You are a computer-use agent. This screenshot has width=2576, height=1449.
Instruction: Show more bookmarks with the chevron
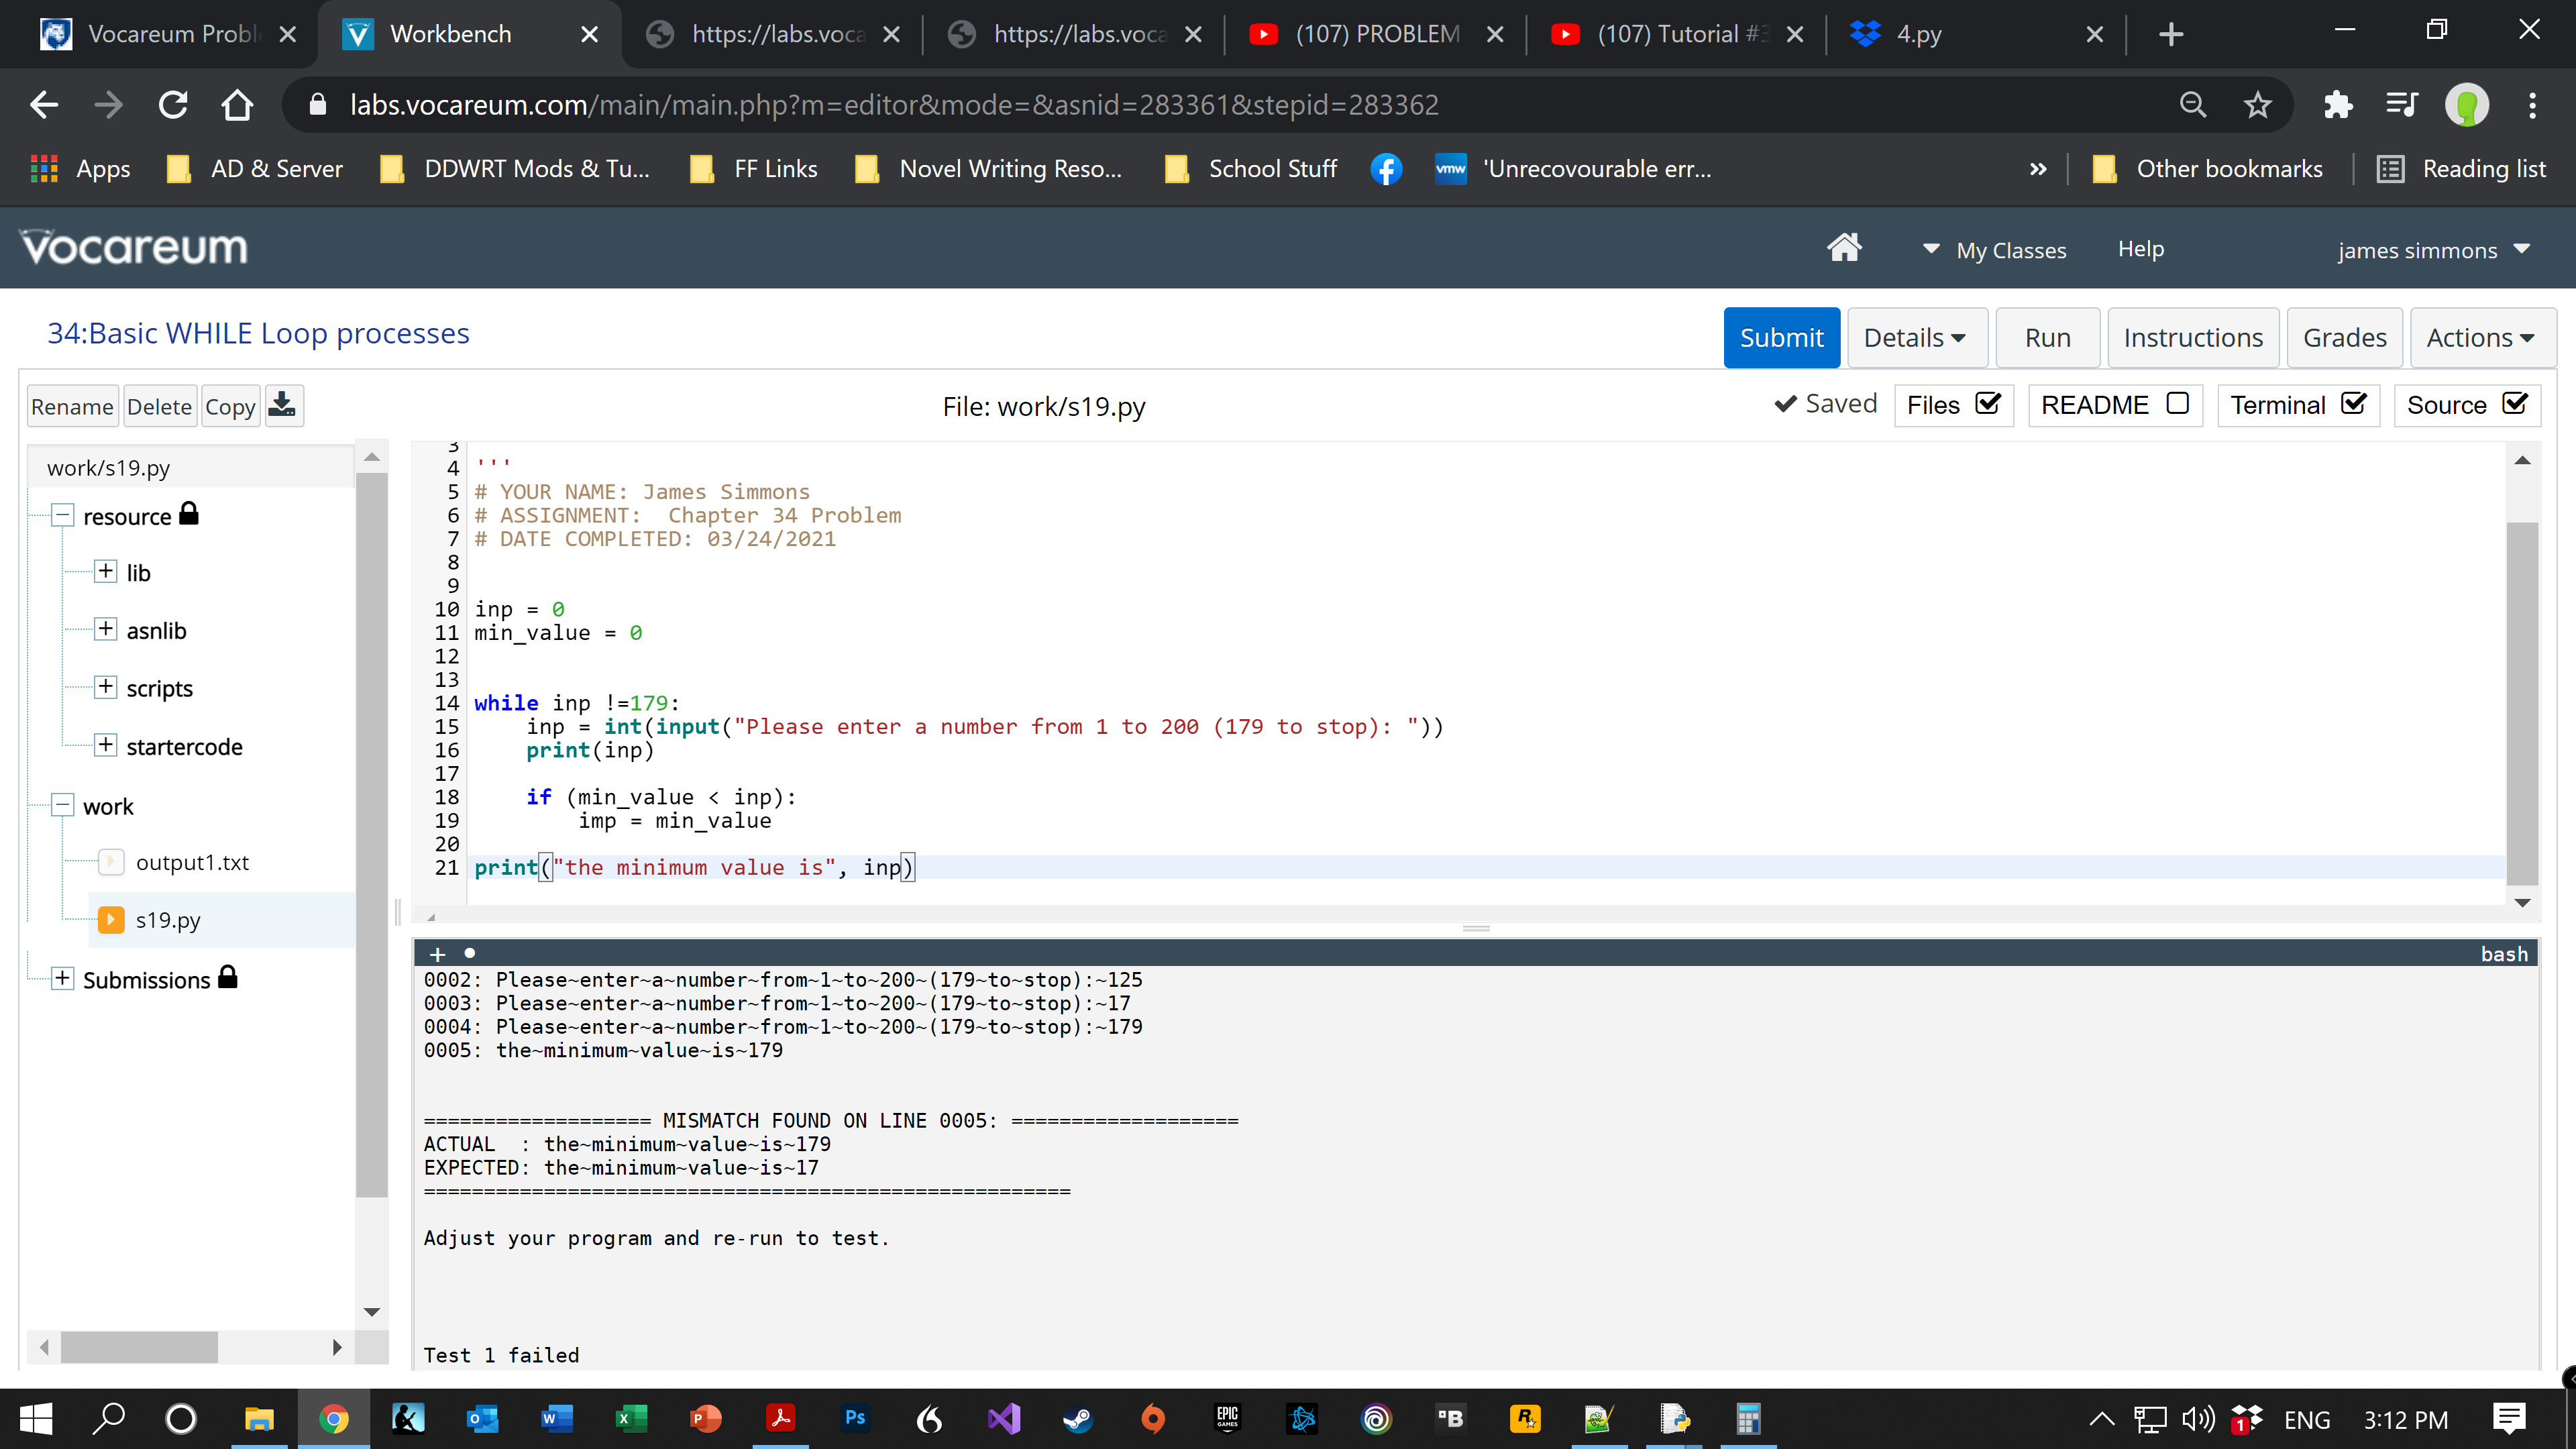2037,169
